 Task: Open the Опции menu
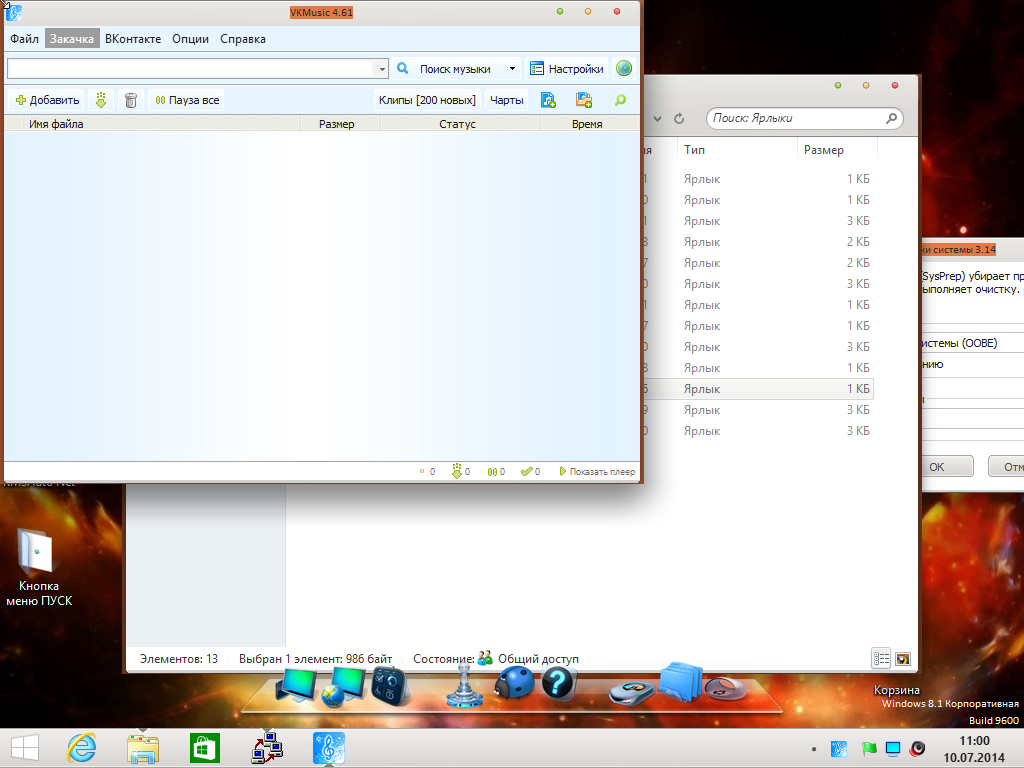pyautogui.click(x=191, y=39)
